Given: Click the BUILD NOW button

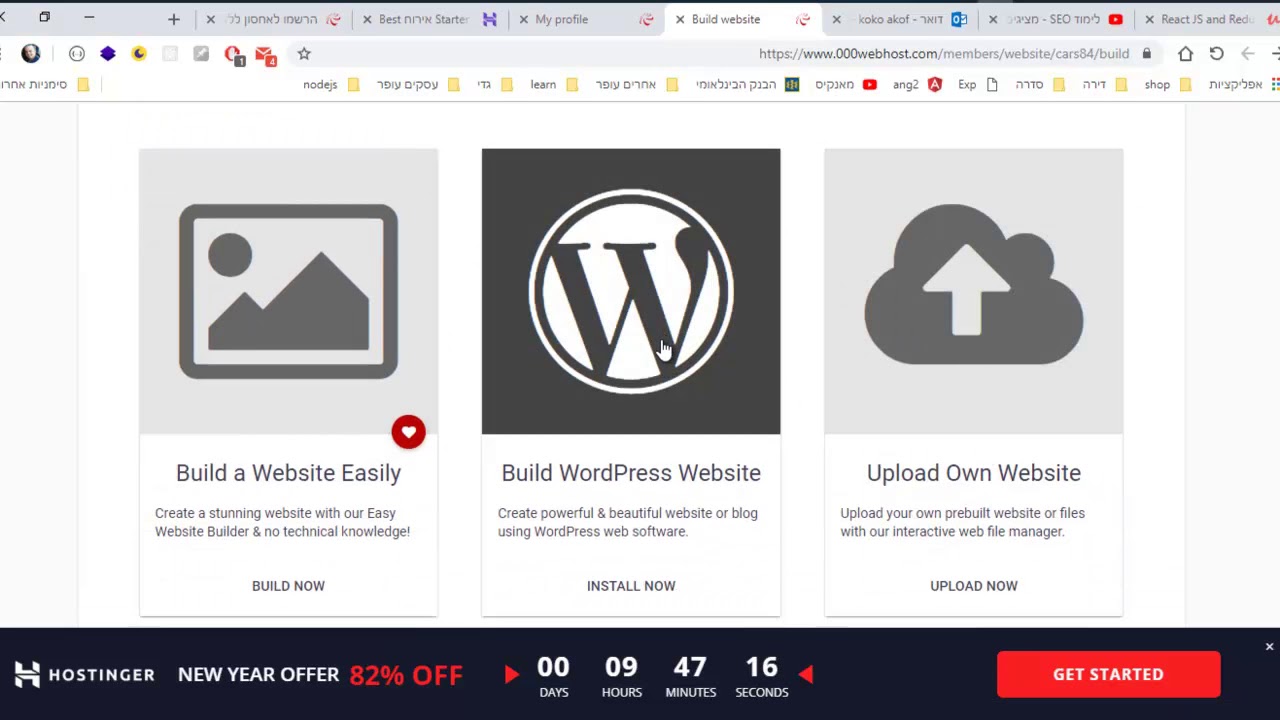Looking at the screenshot, I should [288, 586].
